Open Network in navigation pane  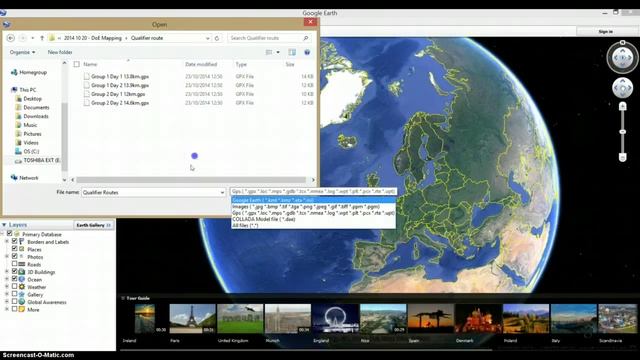[24, 178]
